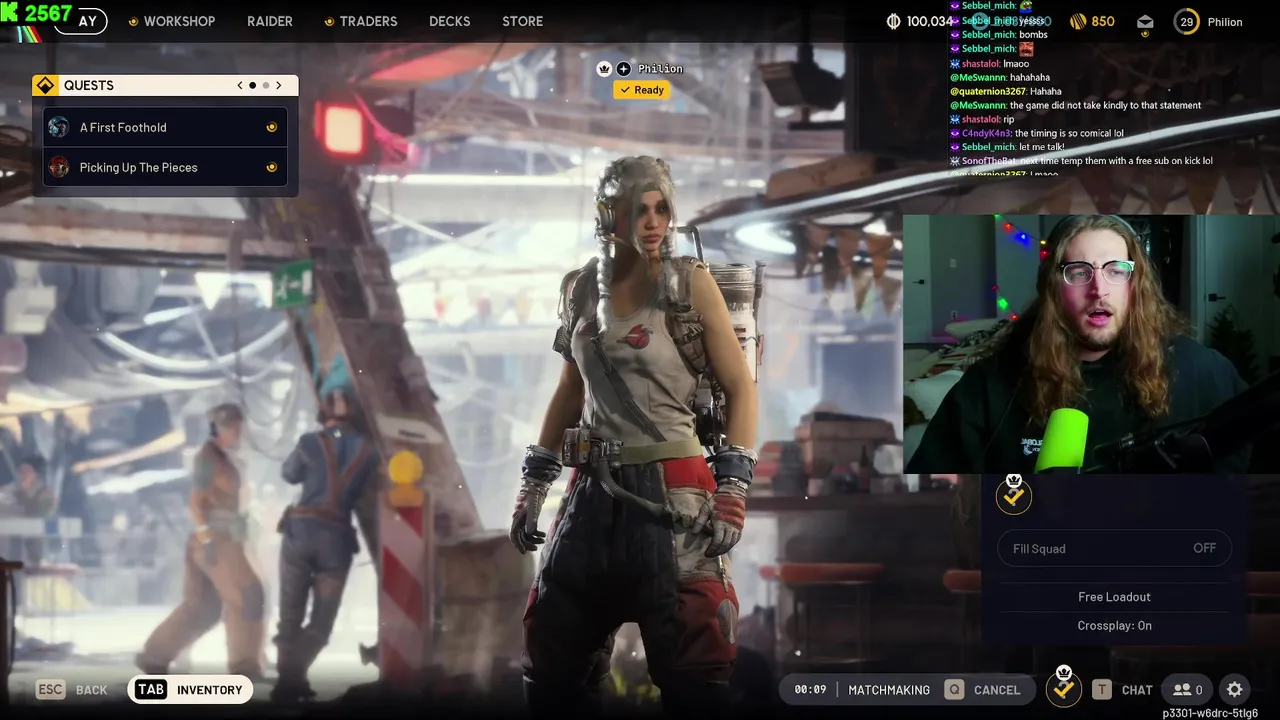Image resolution: width=1280 pixels, height=720 pixels.
Task: Open Inventory button
Action: tap(190, 689)
